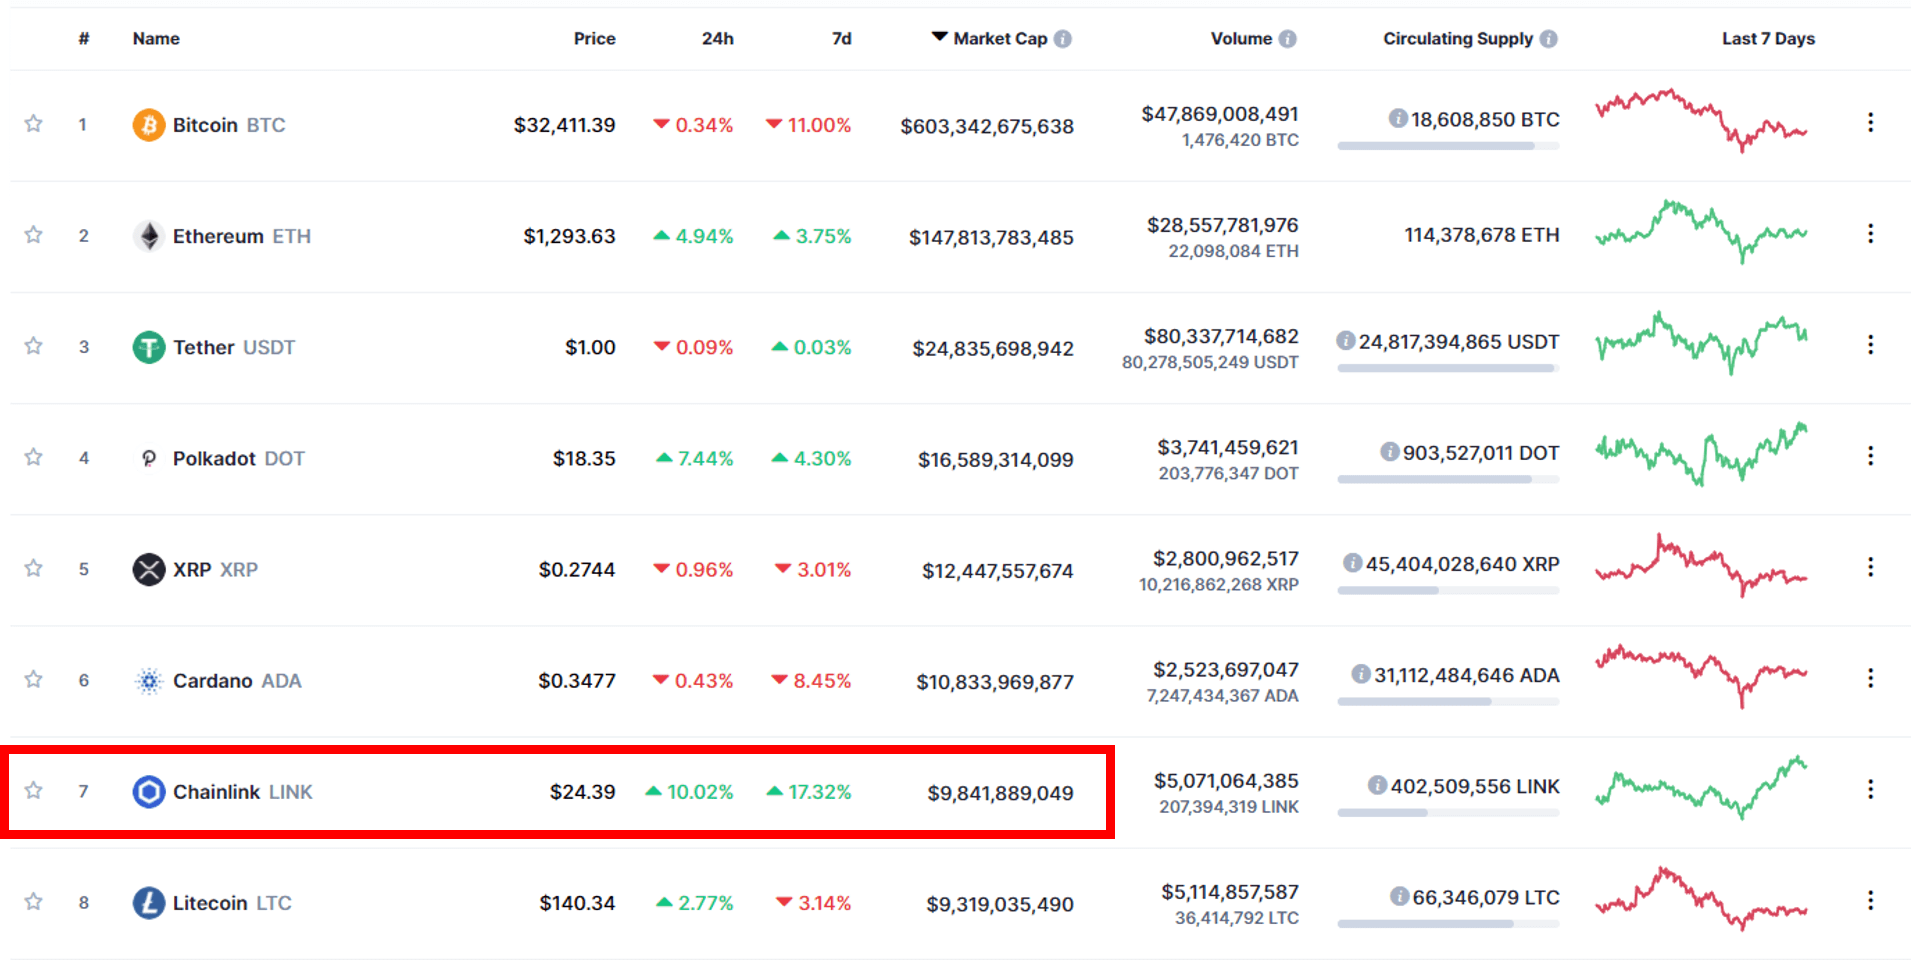Star Chainlink to add to watchlist
Image resolution: width=1911 pixels, height=960 pixels.
[x=33, y=791]
